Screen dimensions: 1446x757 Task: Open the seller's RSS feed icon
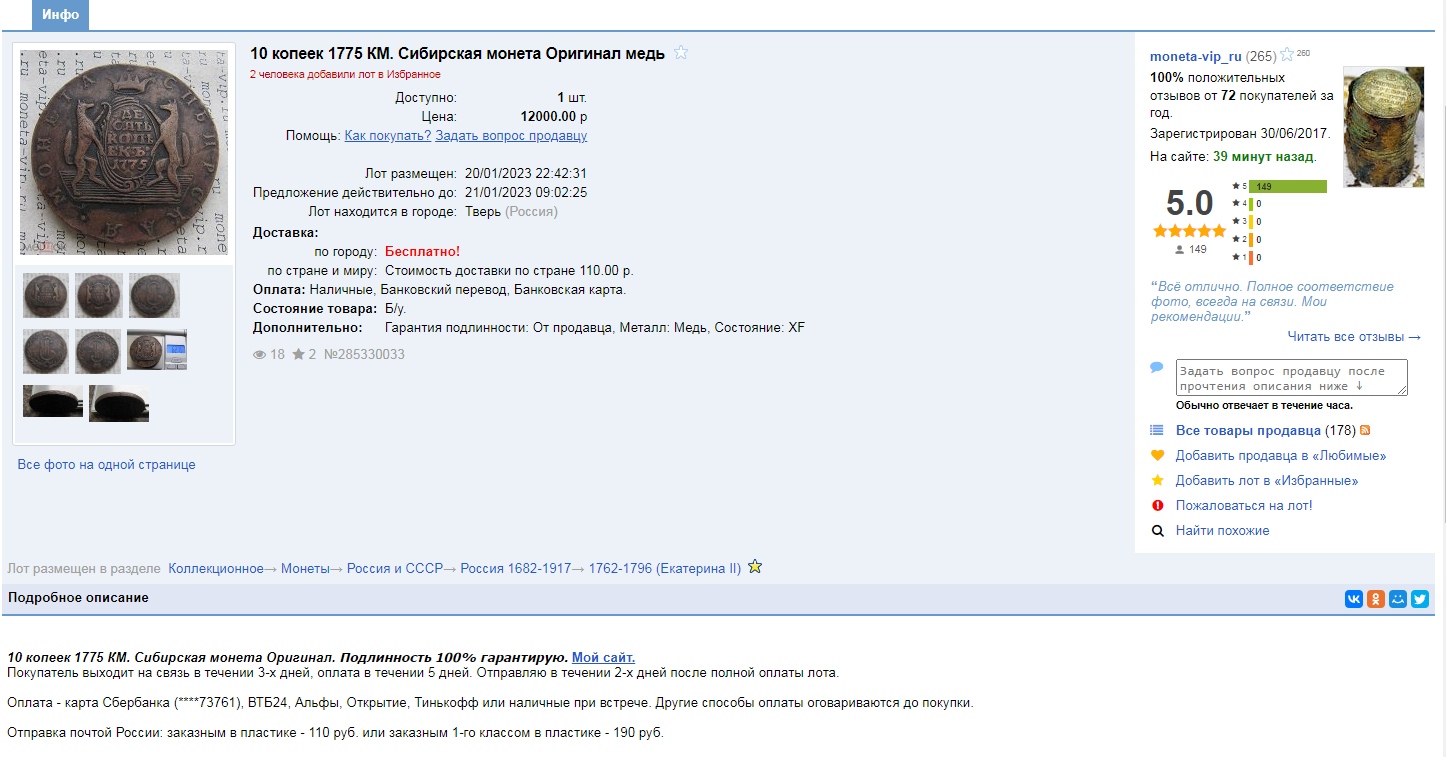point(1365,430)
